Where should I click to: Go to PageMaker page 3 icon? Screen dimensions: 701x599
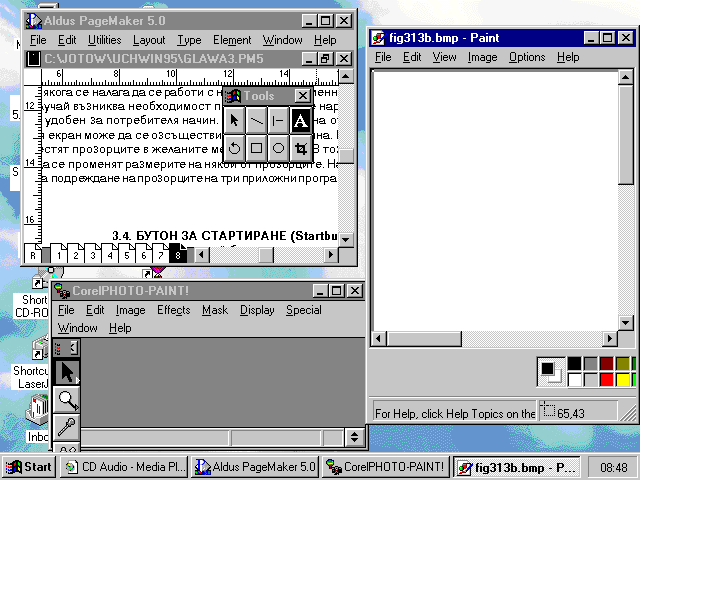93,253
